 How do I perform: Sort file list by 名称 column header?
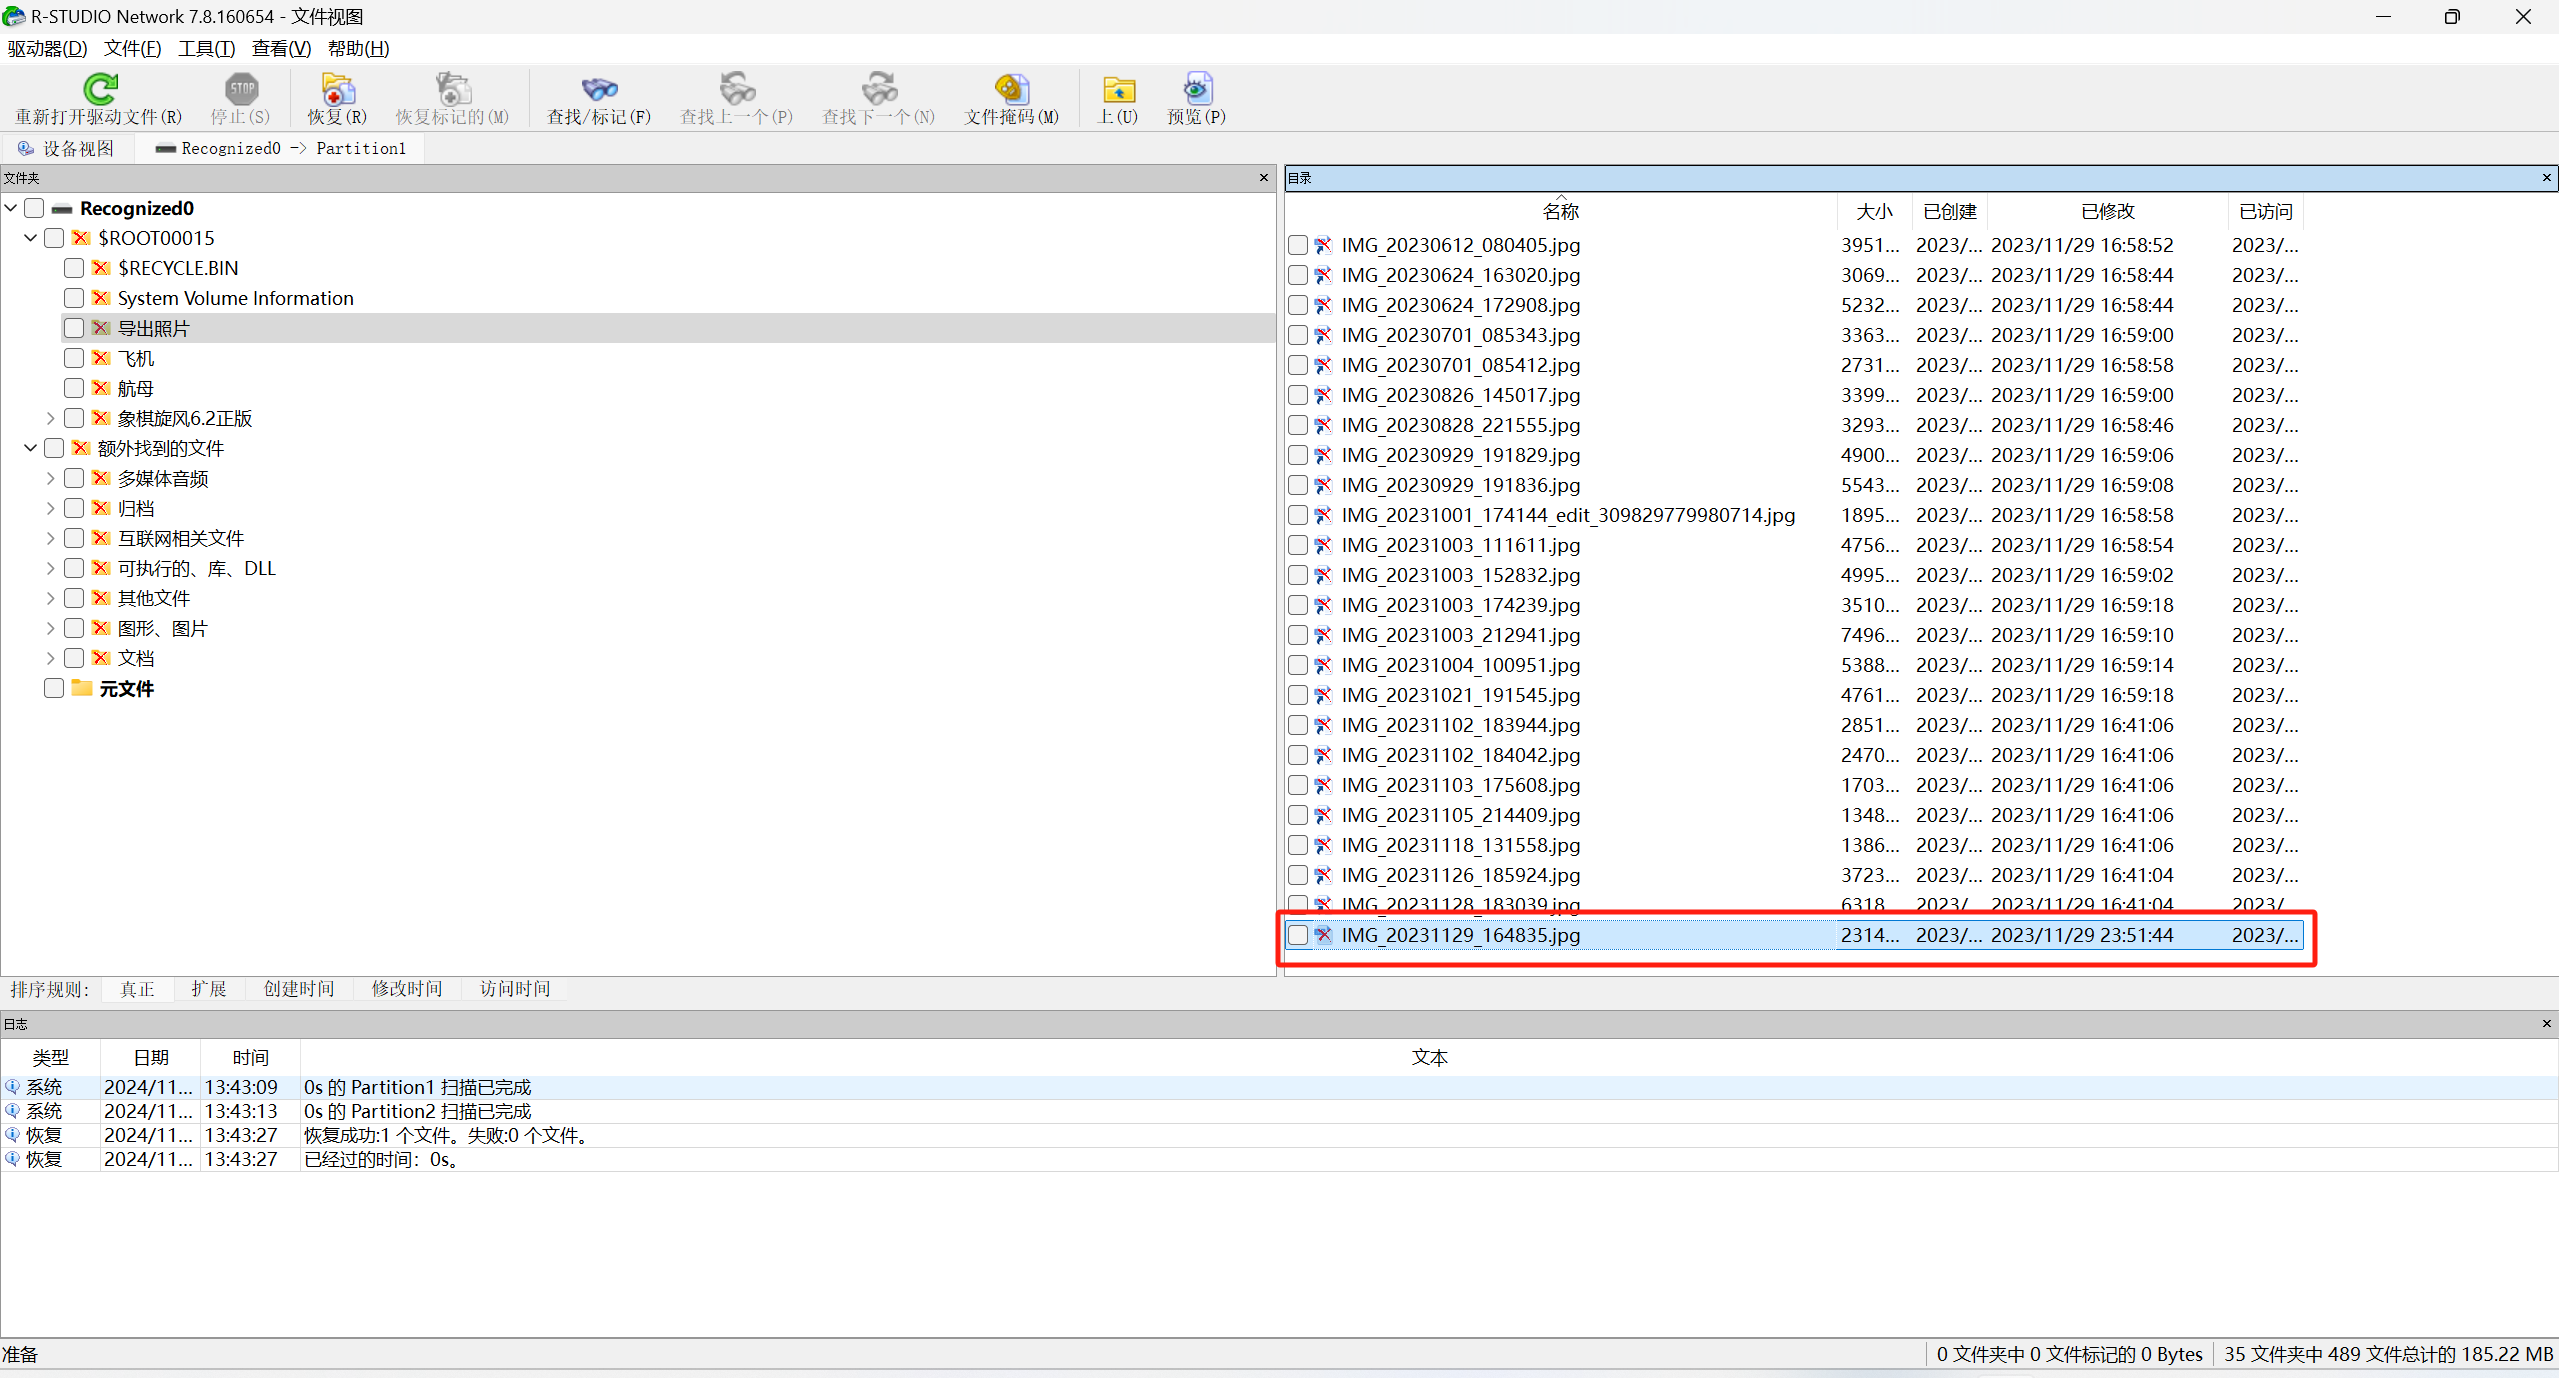pos(1560,211)
